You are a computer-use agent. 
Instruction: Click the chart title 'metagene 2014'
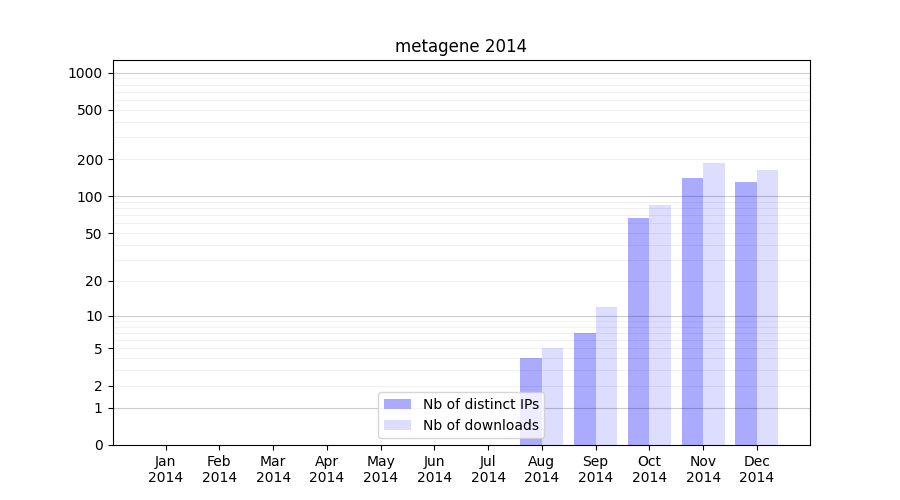pyautogui.click(x=460, y=46)
